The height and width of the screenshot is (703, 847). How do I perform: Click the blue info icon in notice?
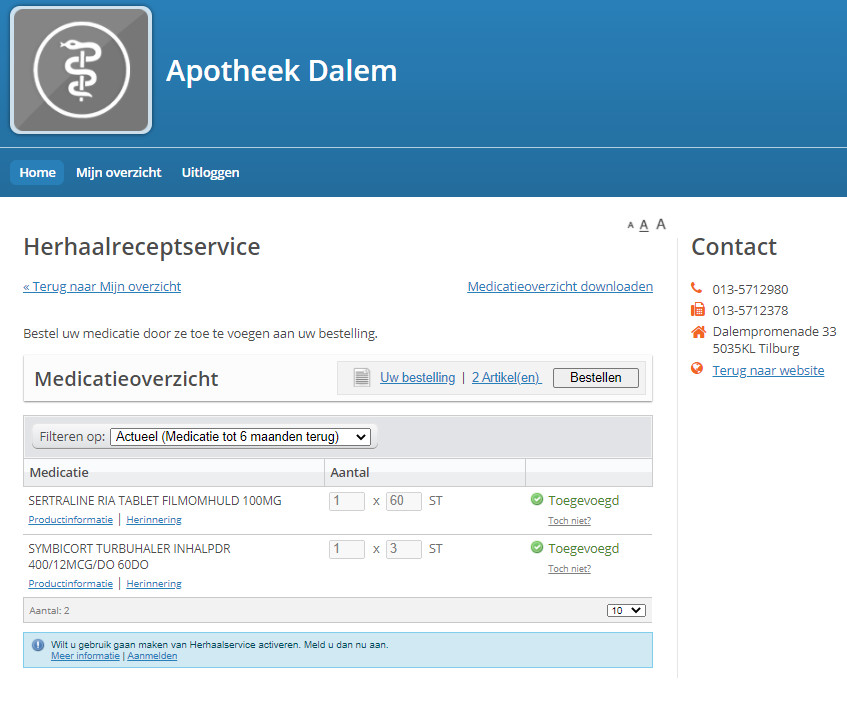pos(38,645)
